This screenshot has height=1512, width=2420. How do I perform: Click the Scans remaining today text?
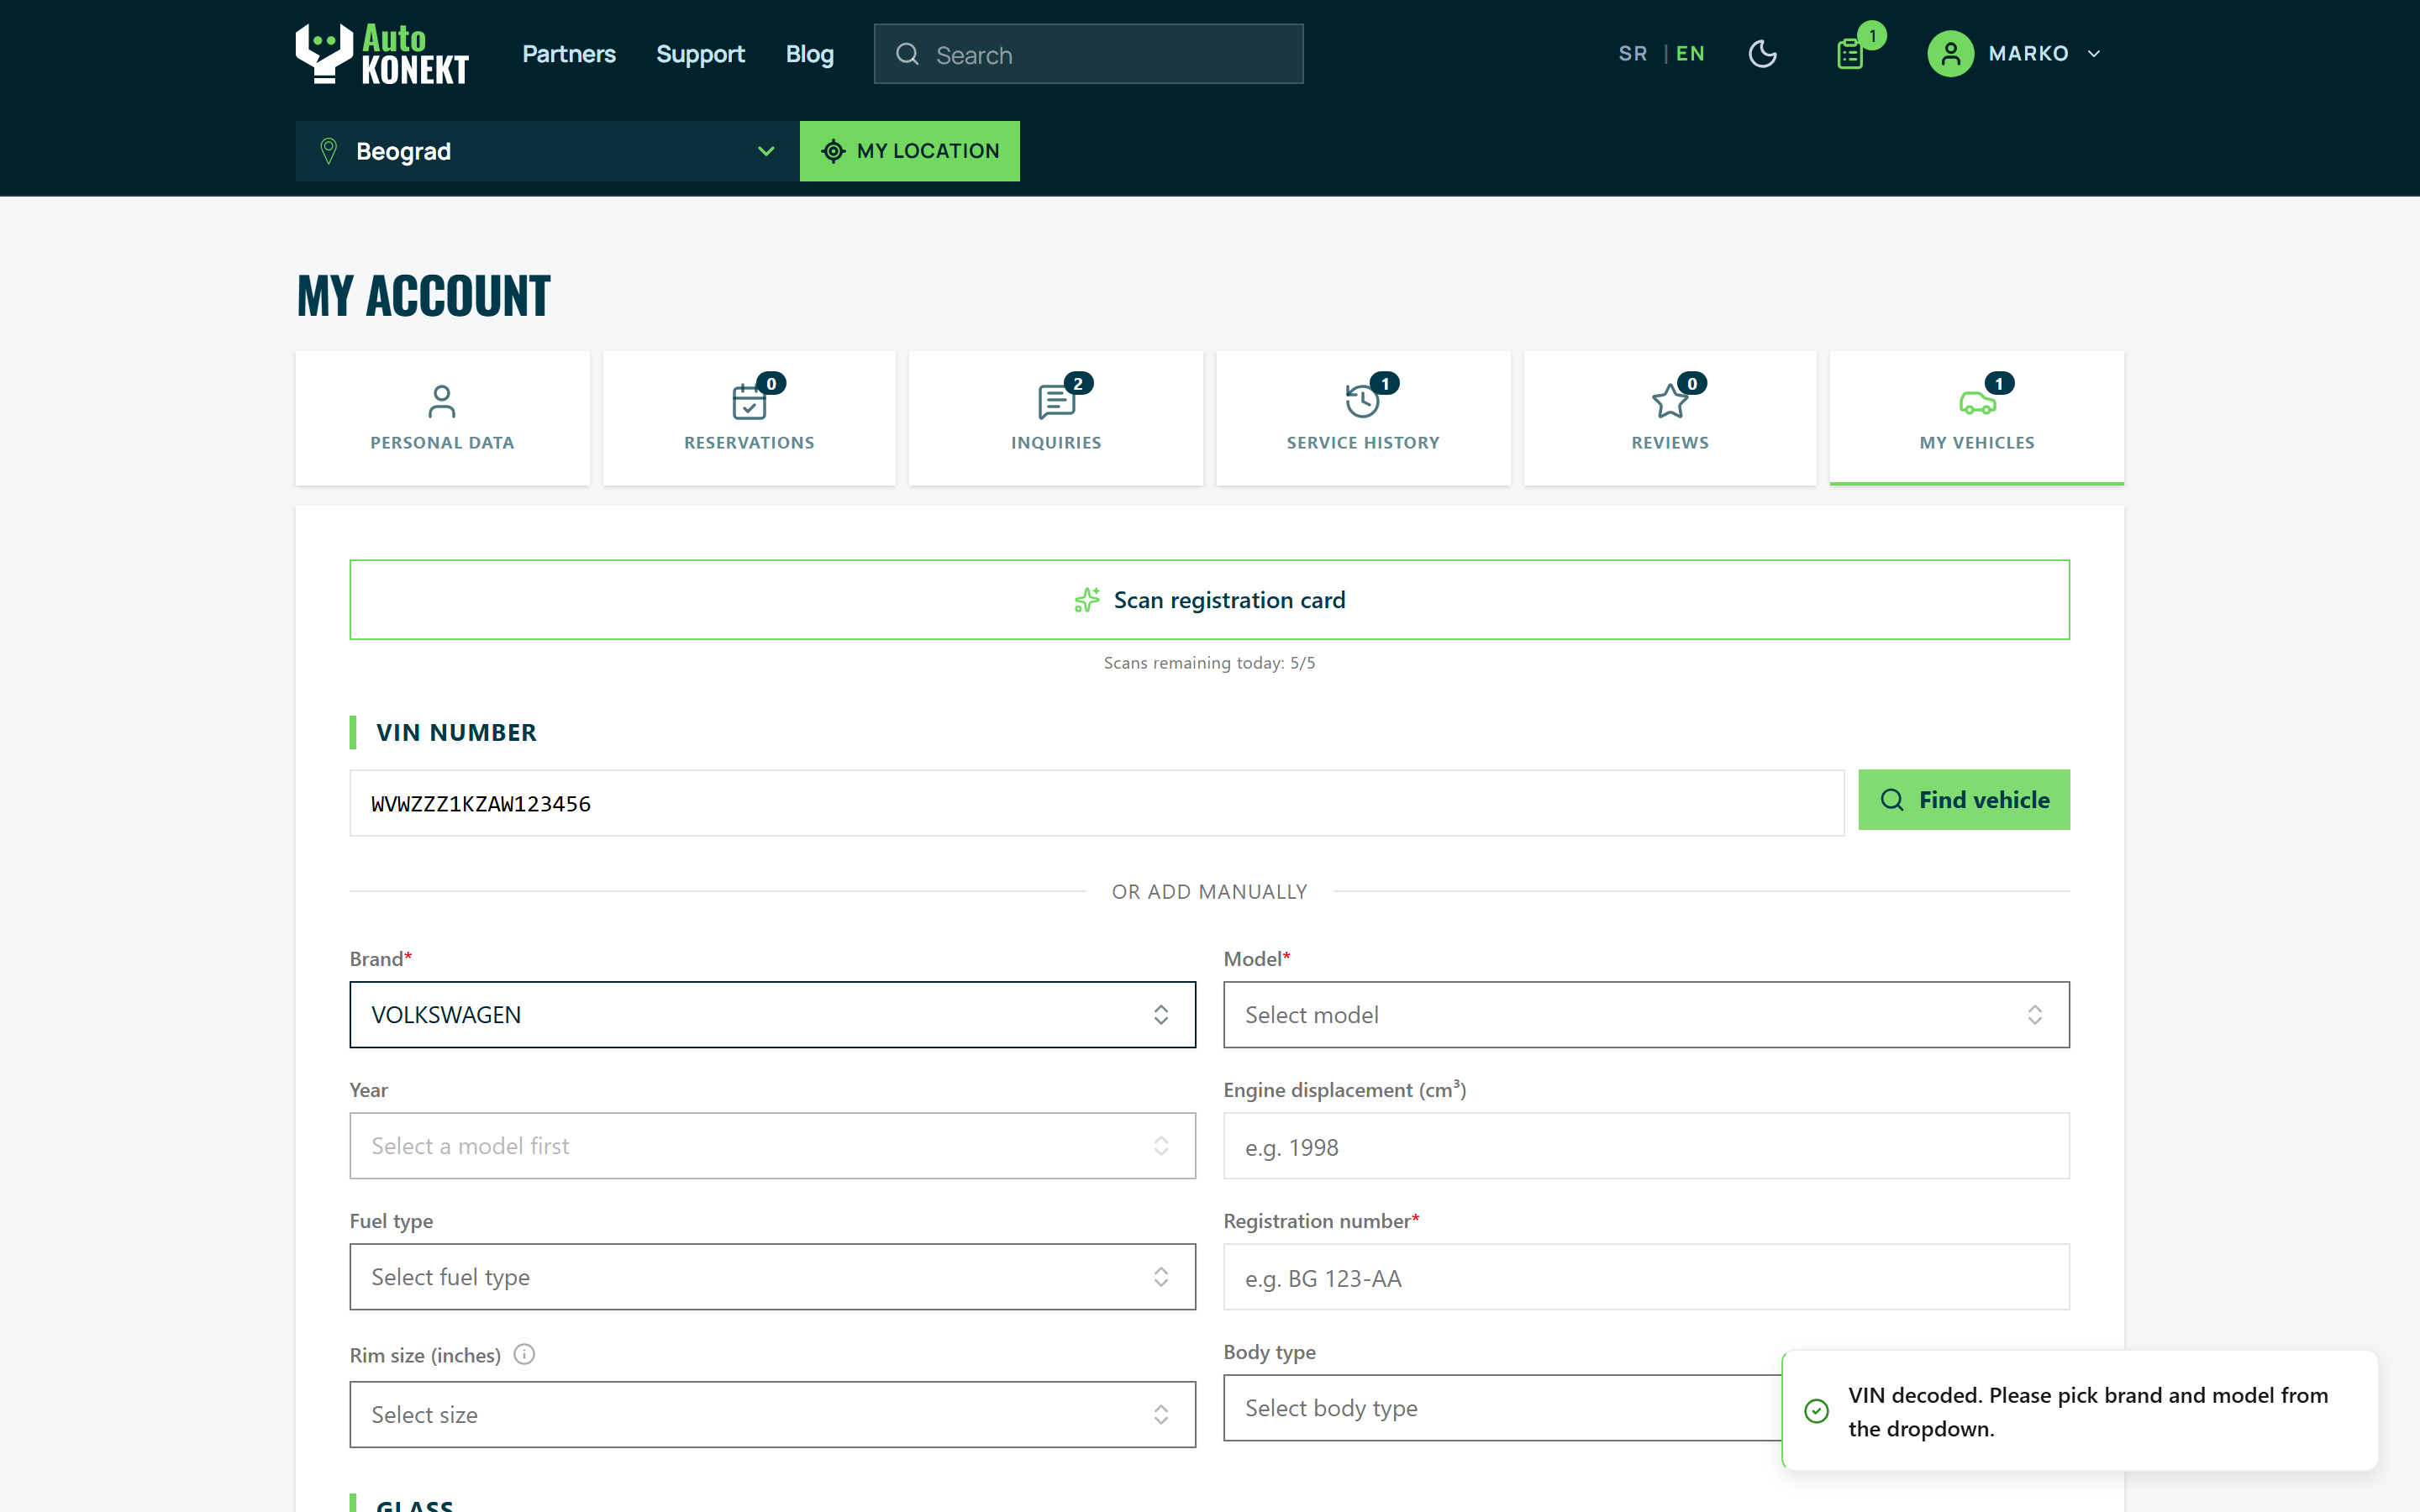1209,663
